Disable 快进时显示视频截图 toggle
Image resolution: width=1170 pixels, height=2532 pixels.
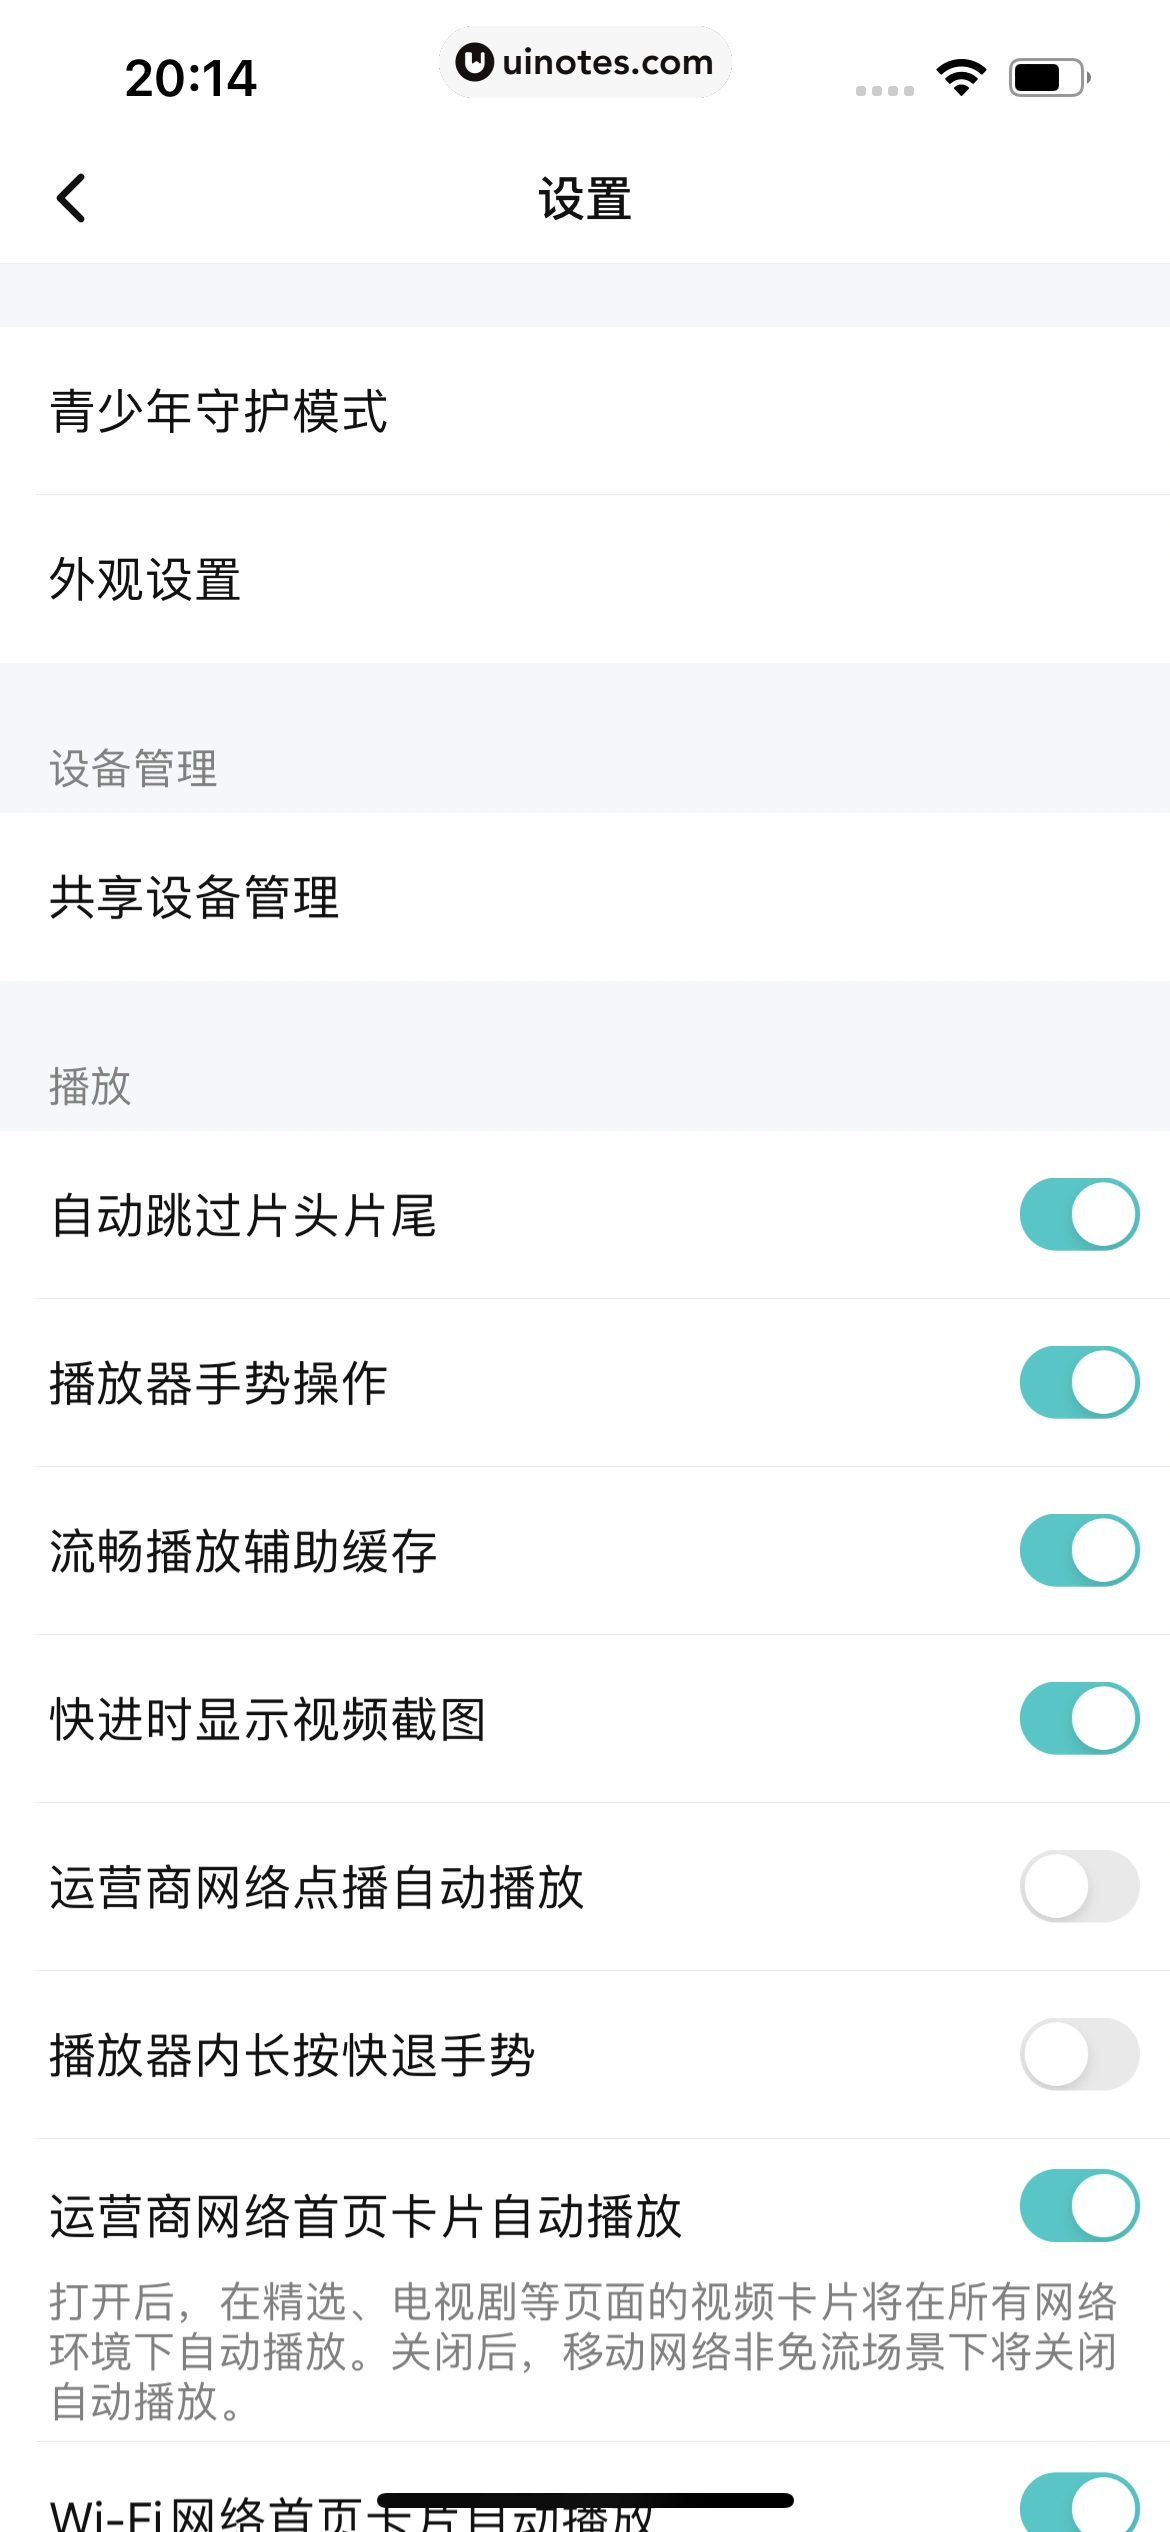pos(1079,1718)
